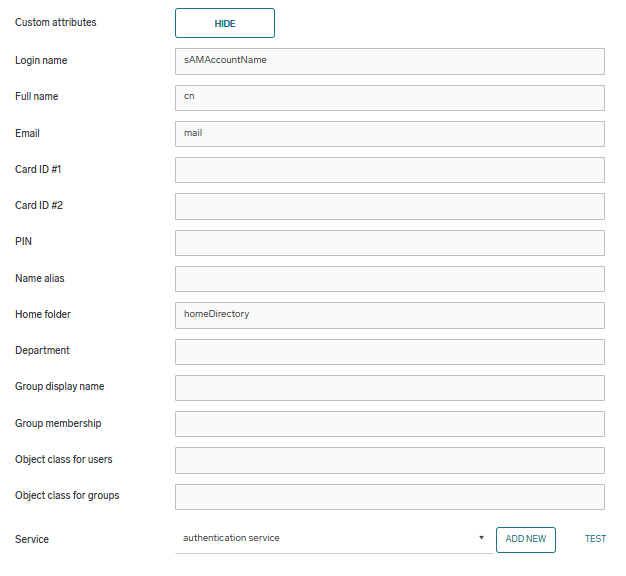Click the Name alias field
The width and height of the screenshot is (626, 576).
(x=389, y=279)
